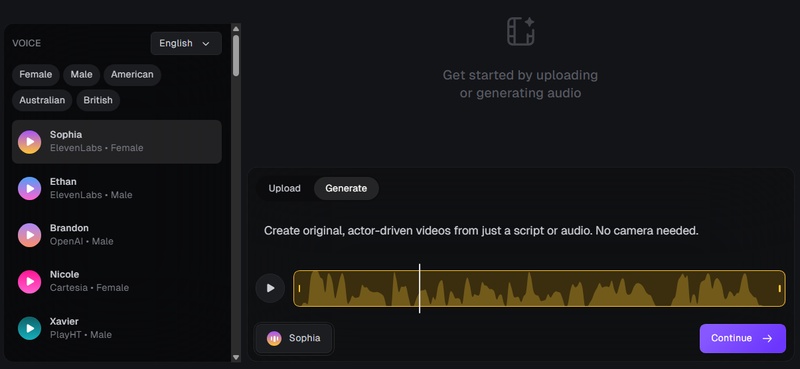Screen dimensions: 800x369
Task: Switch to the Upload tab
Action: click(285, 188)
